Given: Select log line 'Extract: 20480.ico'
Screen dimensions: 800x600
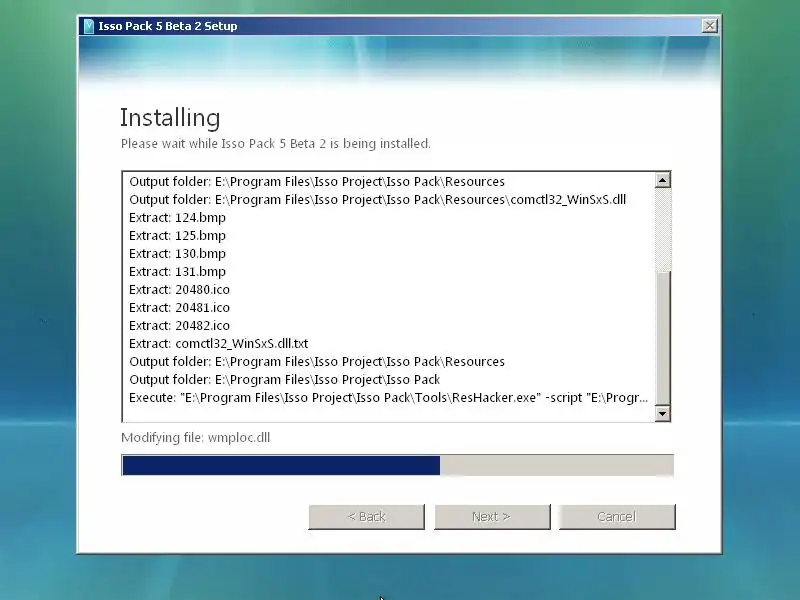Looking at the screenshot, I should tap(179, 290).
